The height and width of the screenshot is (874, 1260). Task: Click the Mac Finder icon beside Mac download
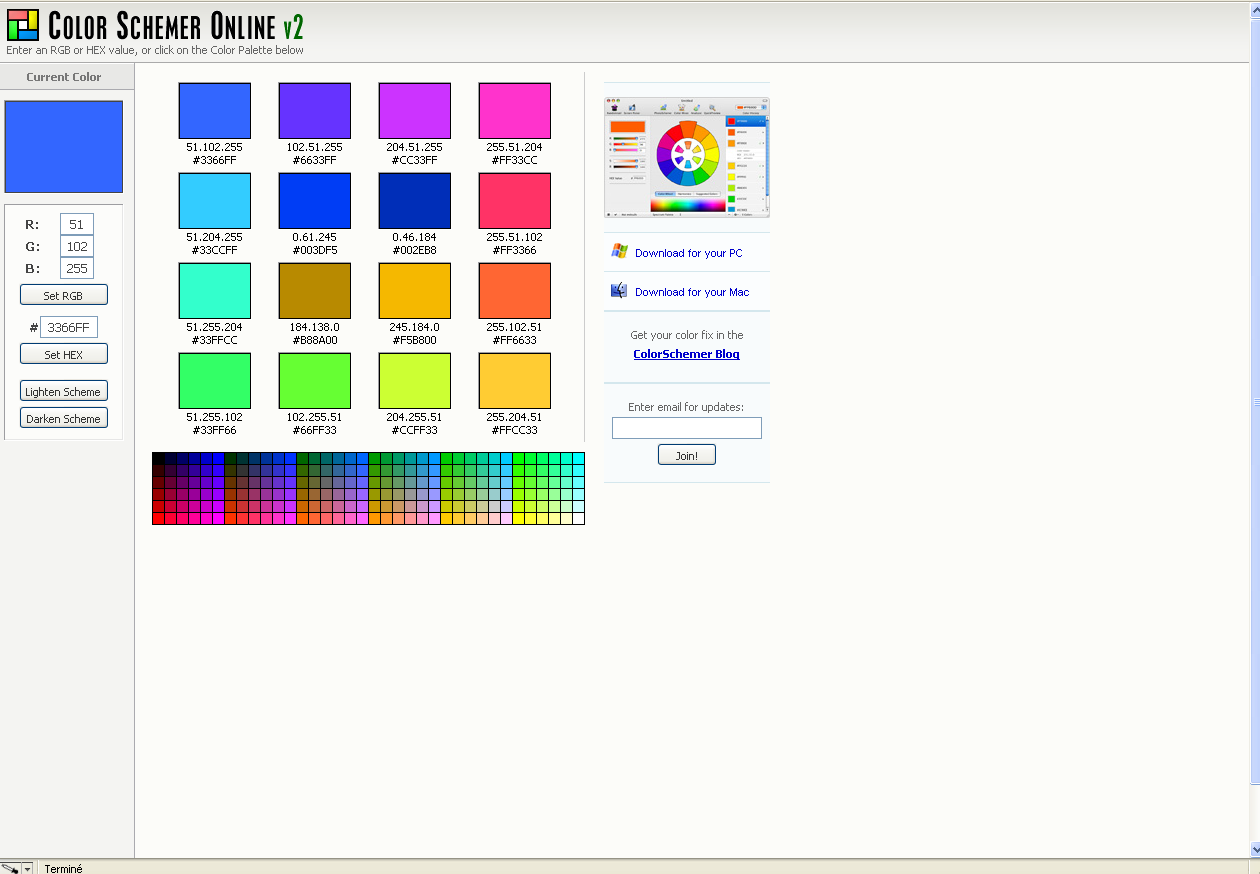click(620, 291)
